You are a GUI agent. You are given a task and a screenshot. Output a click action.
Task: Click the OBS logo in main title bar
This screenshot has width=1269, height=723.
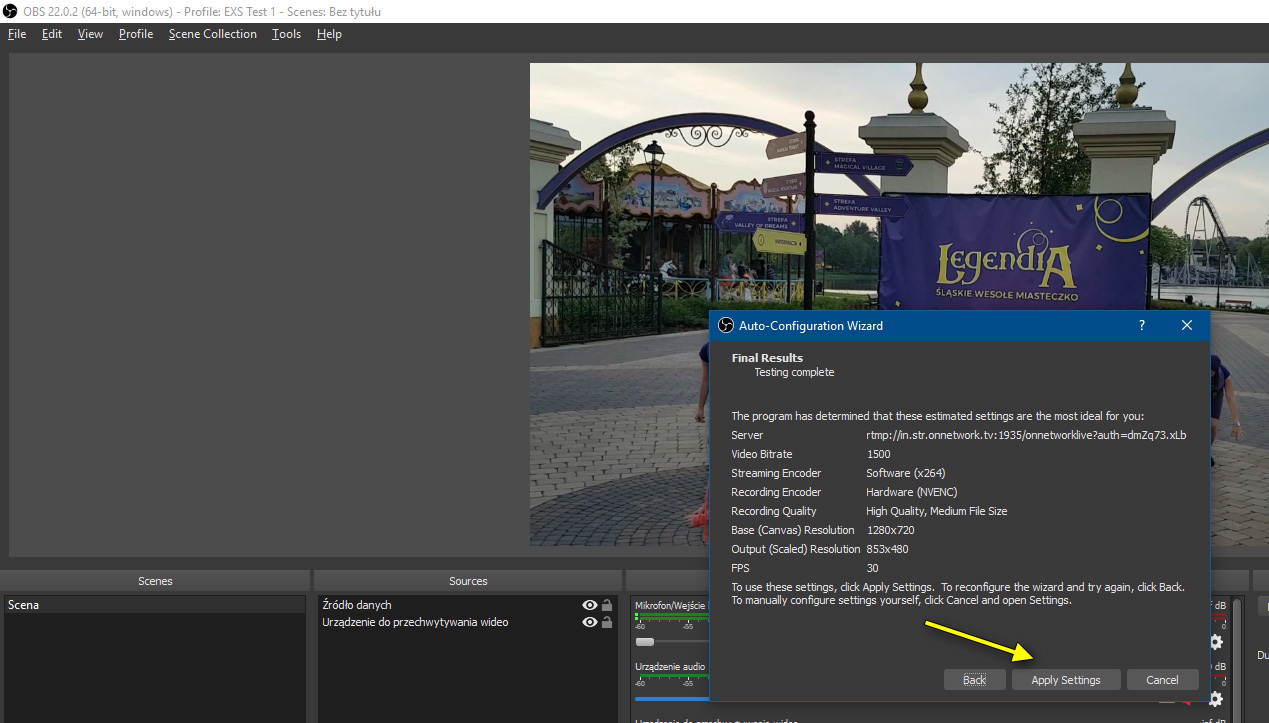(11, 12)
